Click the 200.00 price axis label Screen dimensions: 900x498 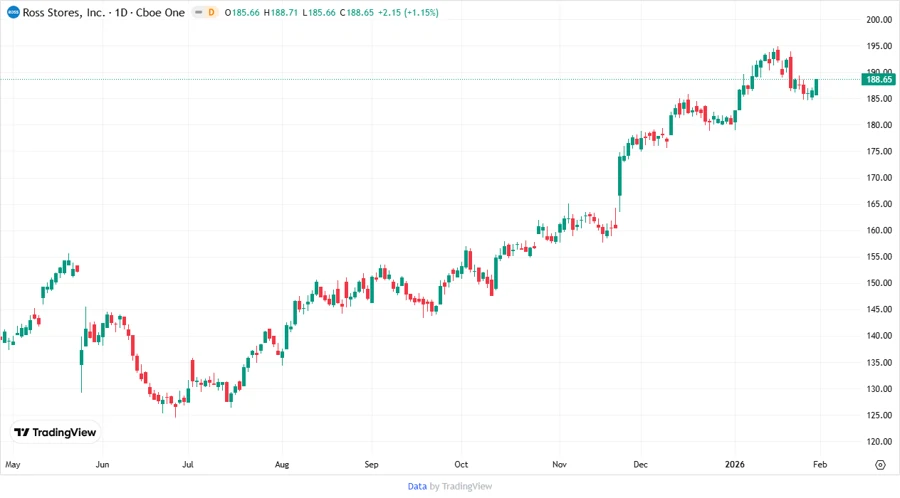[x=879, y=20]
